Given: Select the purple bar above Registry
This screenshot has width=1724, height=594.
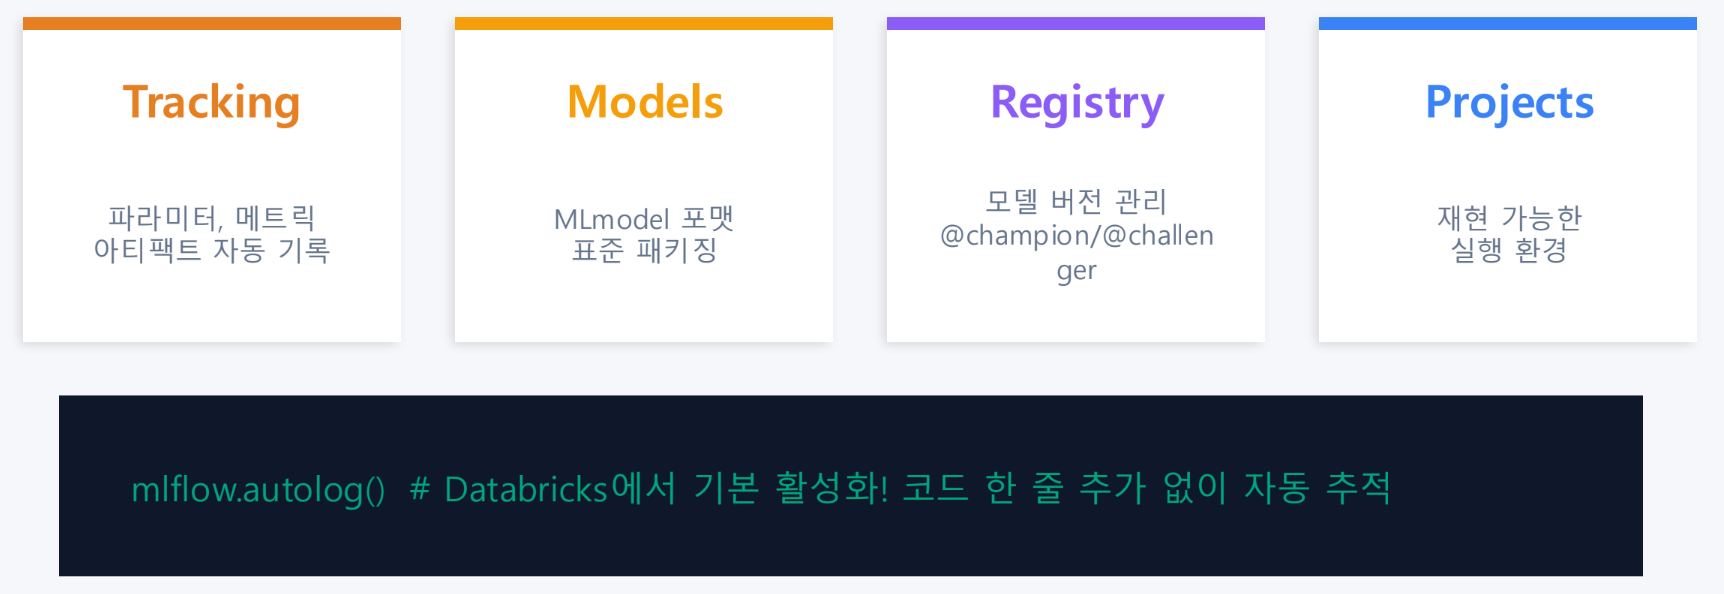Looking at the screenshot, I should (1076, 23).
